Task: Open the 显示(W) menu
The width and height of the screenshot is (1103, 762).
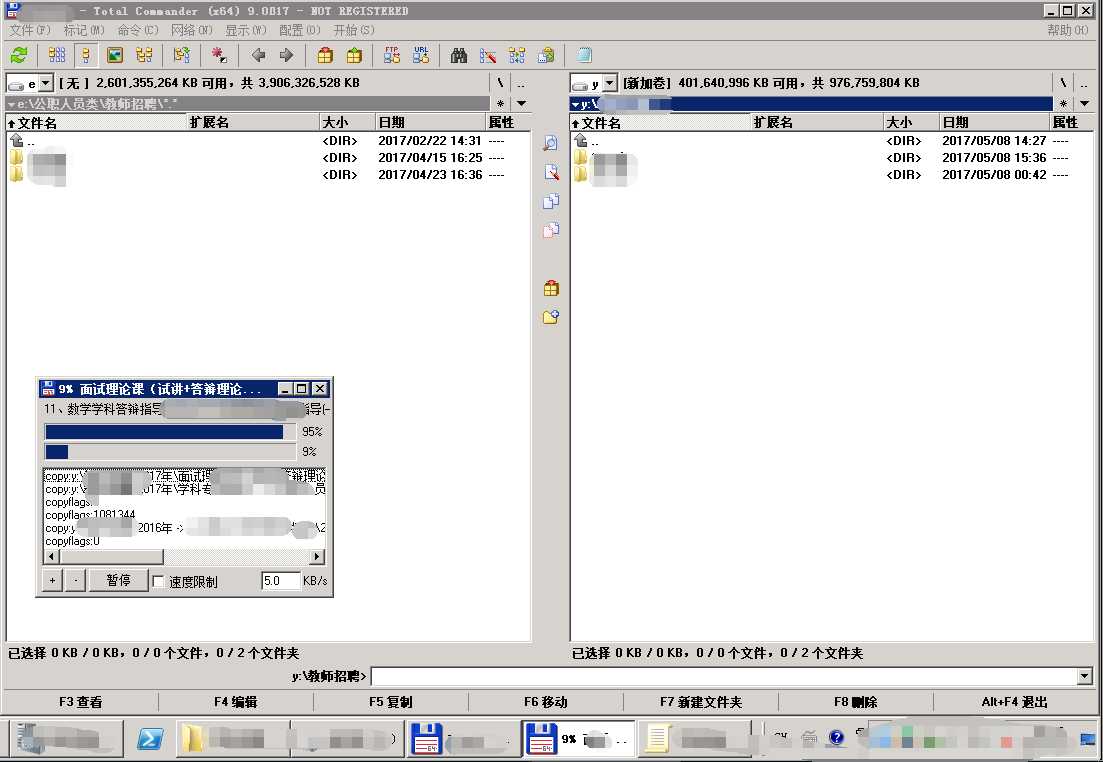Action: 246,30
